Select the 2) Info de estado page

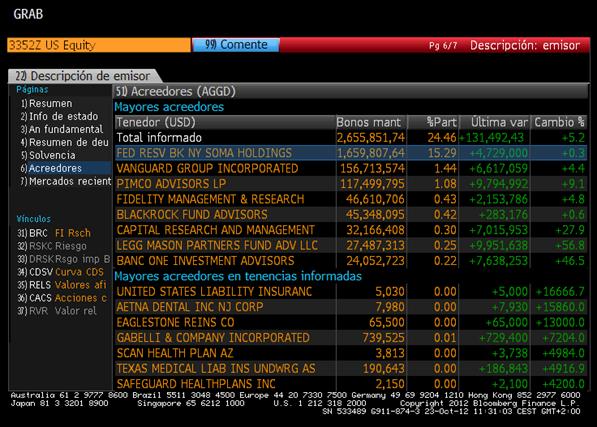tap(59, 116)
